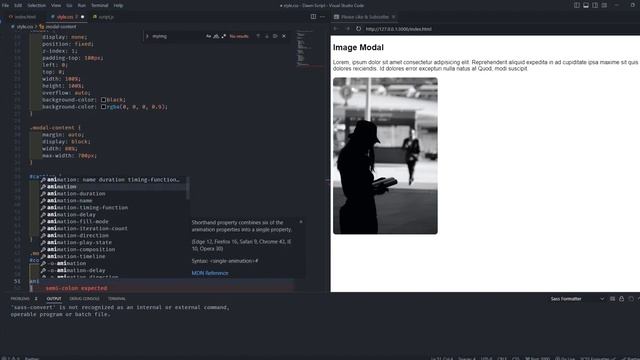This screenshot has width=640, height=360.
Task: Close the find widget
Action: [284, 36]
